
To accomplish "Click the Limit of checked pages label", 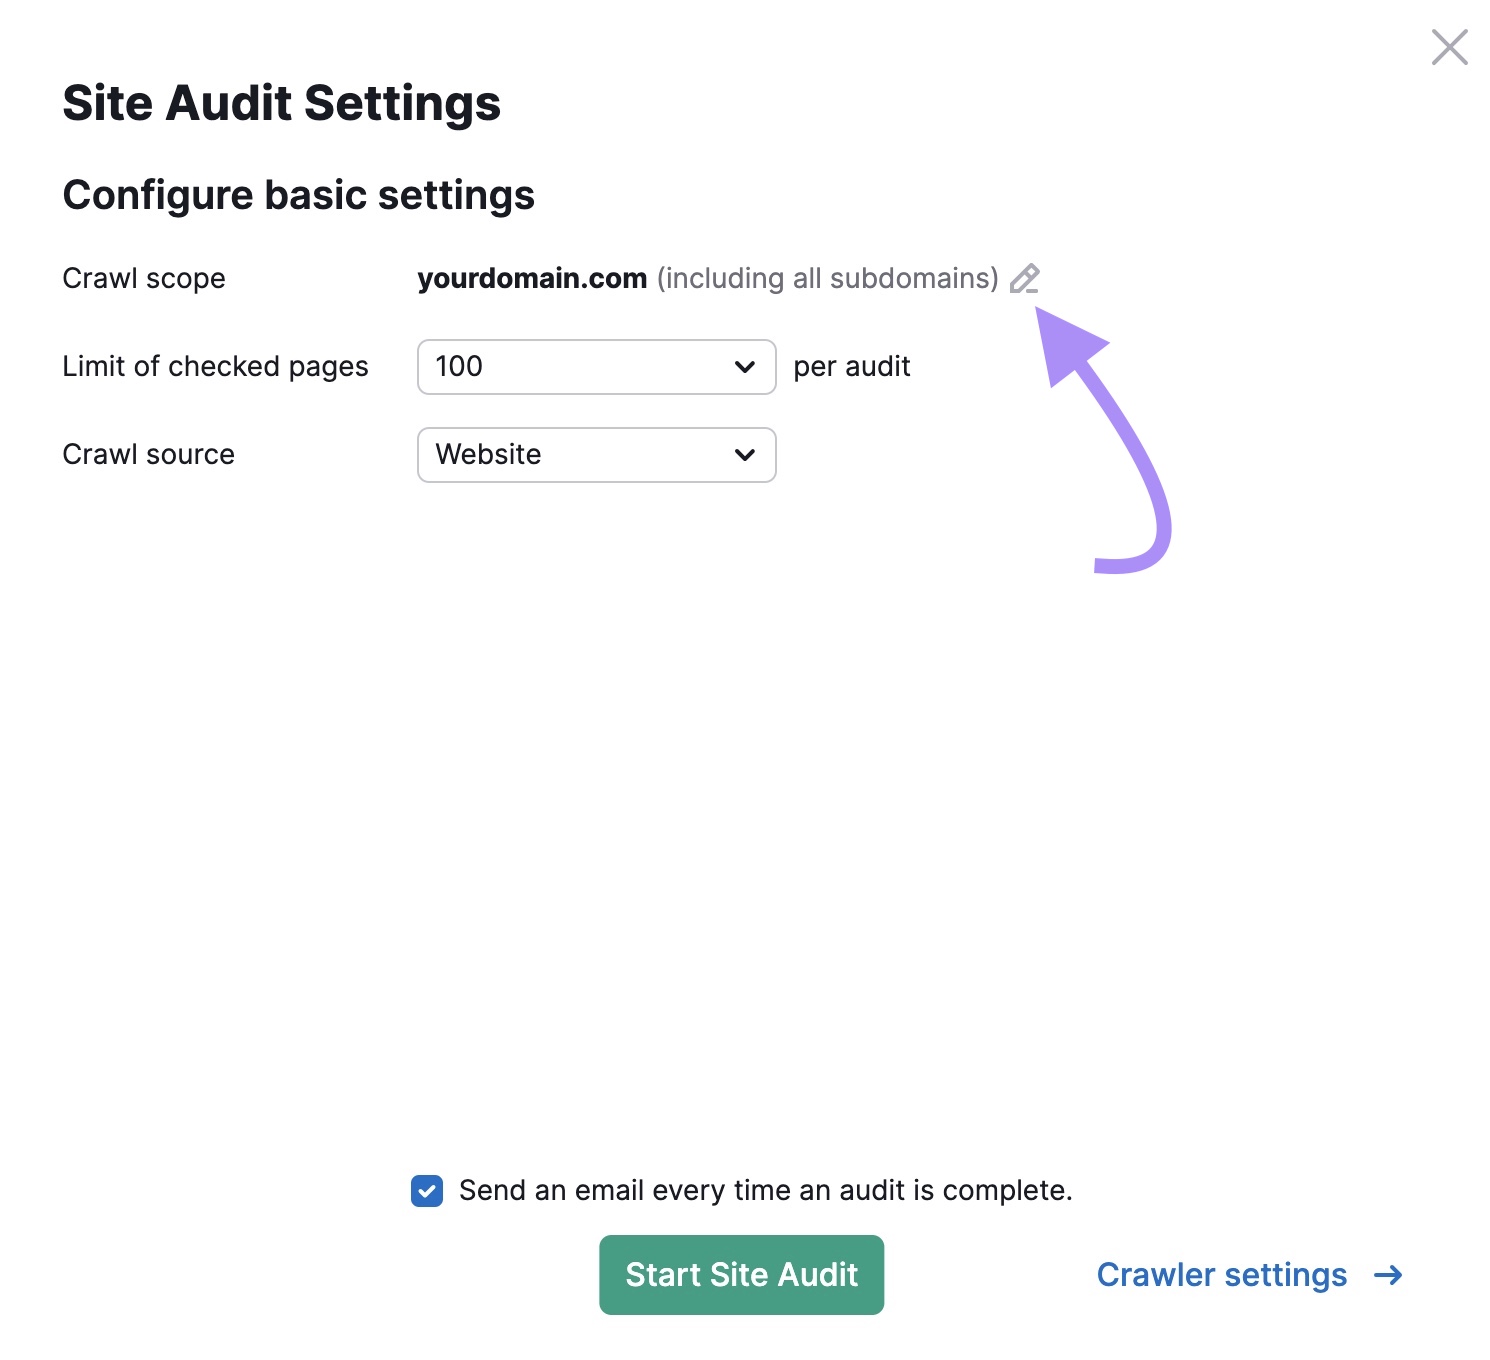I will coord(215,367).
